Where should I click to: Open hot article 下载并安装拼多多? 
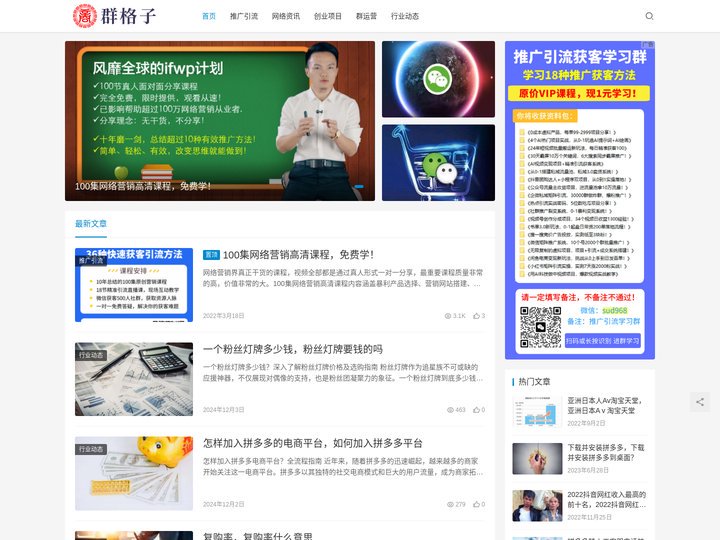coord(606,452)
